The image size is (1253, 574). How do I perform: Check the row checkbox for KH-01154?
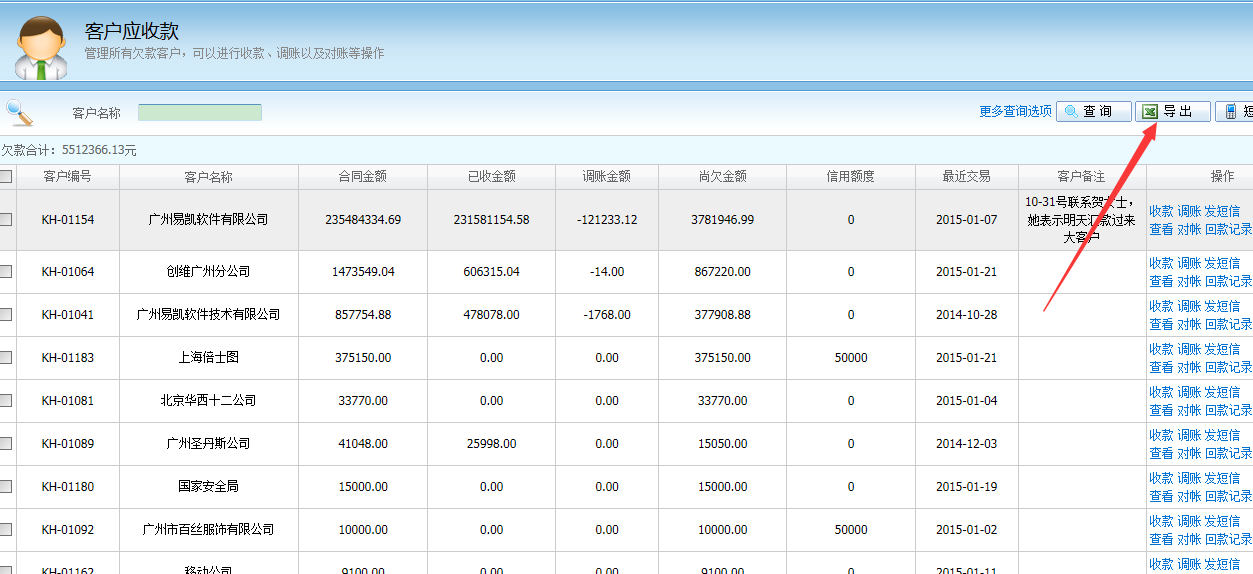click(6, 220)
